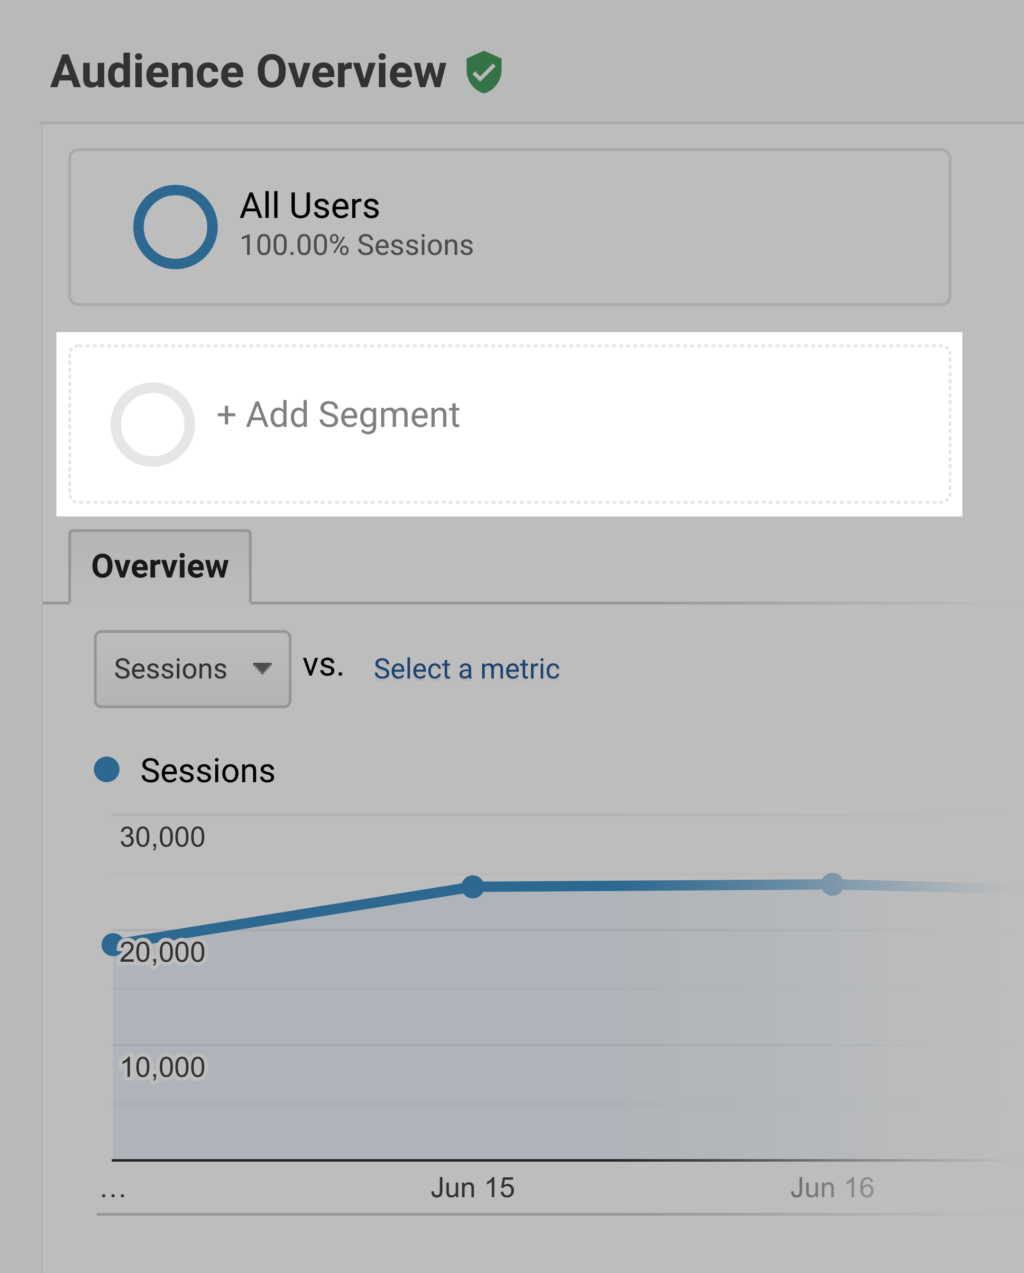Click the dropdown arrow inside the Sessions selector
This screenshot has width=1024, height=1273.
[x=263, y=669]
